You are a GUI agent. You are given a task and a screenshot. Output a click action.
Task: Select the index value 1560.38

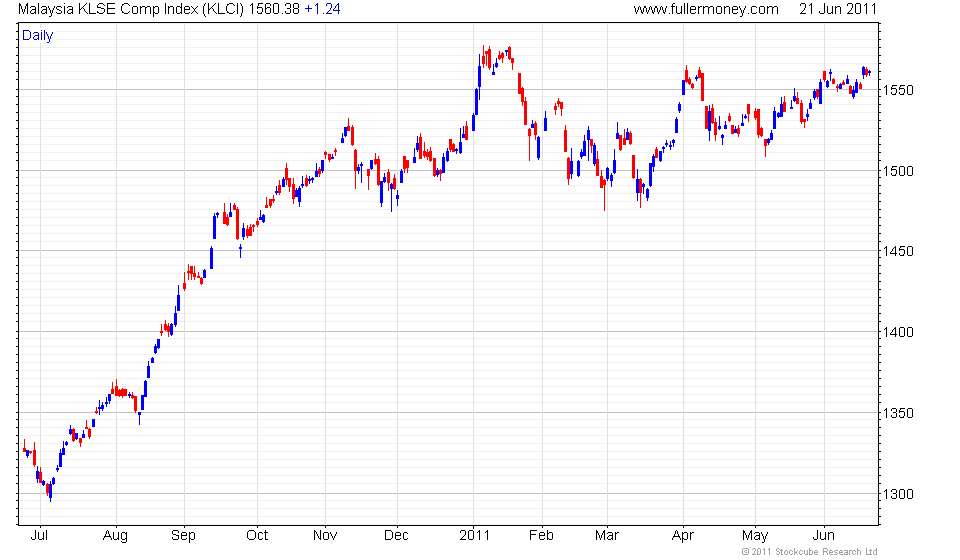point(274,9)
